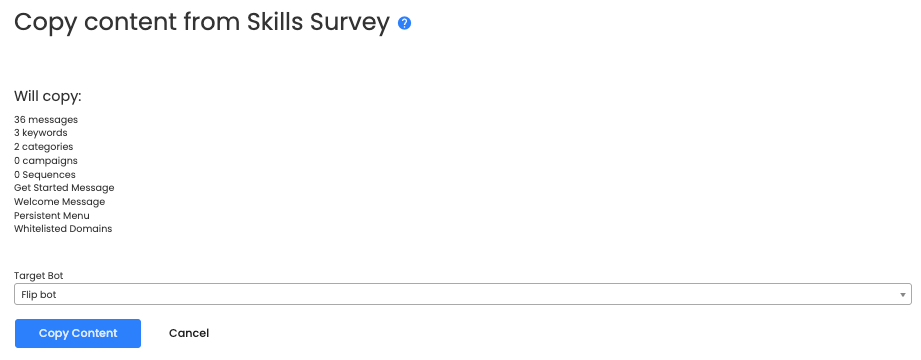
Task: Select the Flip bot selected value text
Action: (x=39, y=295)
